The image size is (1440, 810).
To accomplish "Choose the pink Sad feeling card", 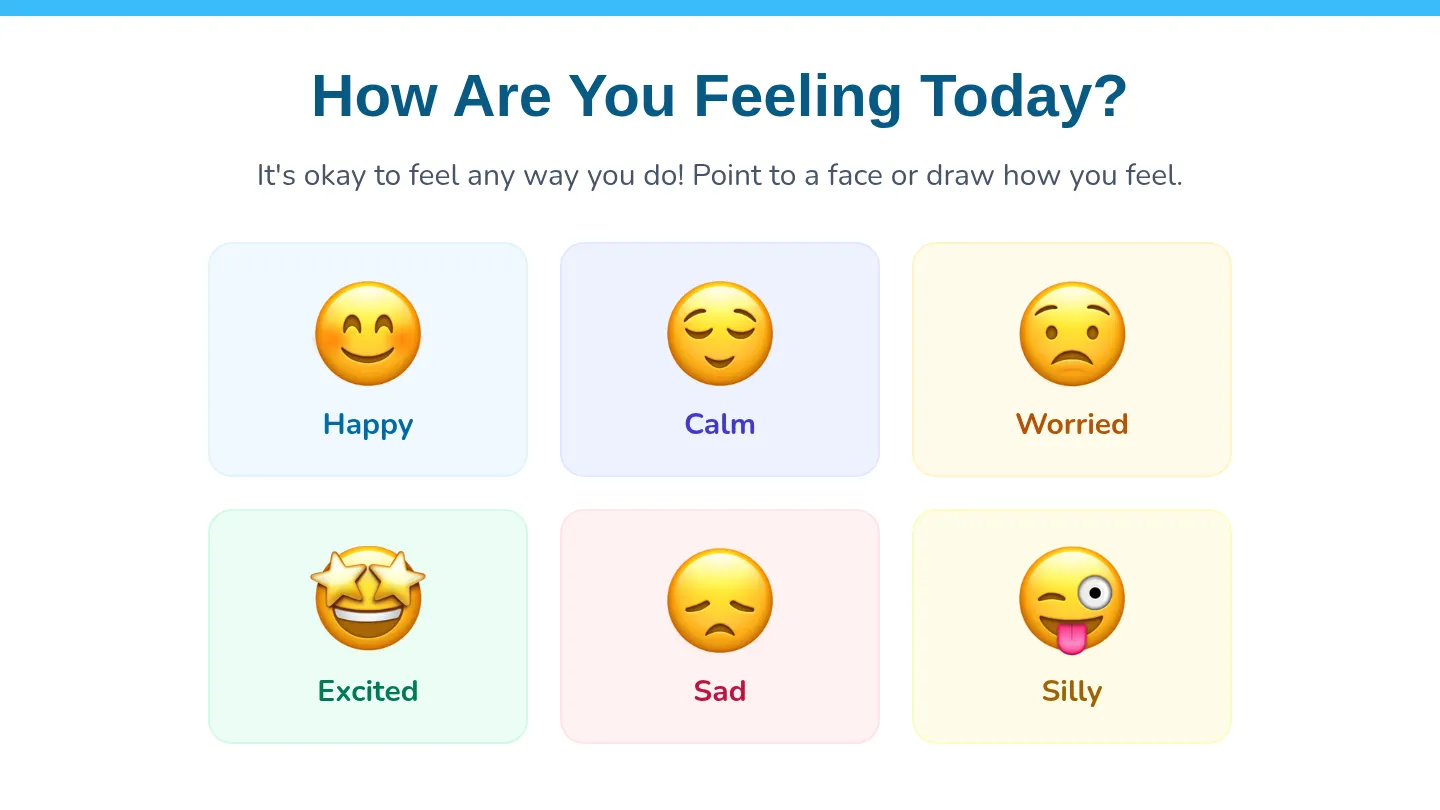I will coord(720,626).
